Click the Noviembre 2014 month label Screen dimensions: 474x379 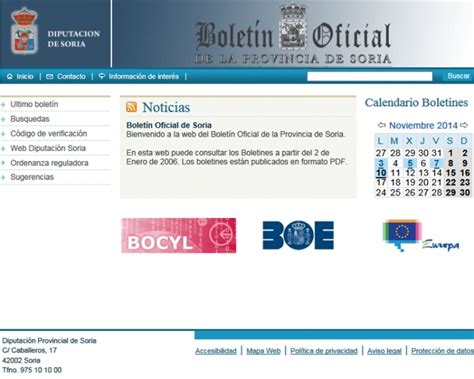click(x=423, y=126)
